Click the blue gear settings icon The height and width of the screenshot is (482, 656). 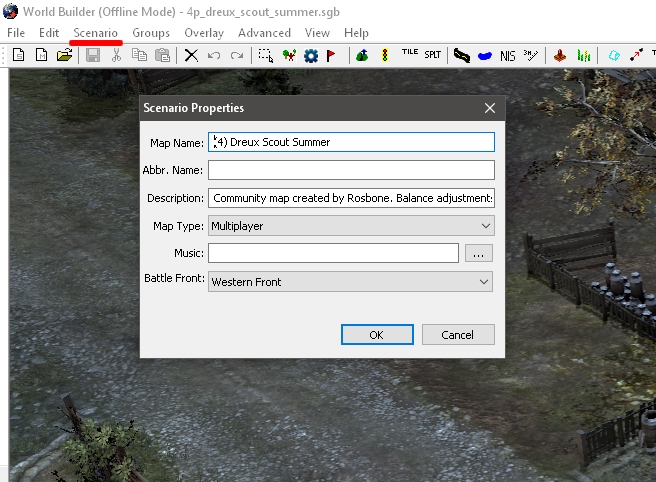(311, 56)
